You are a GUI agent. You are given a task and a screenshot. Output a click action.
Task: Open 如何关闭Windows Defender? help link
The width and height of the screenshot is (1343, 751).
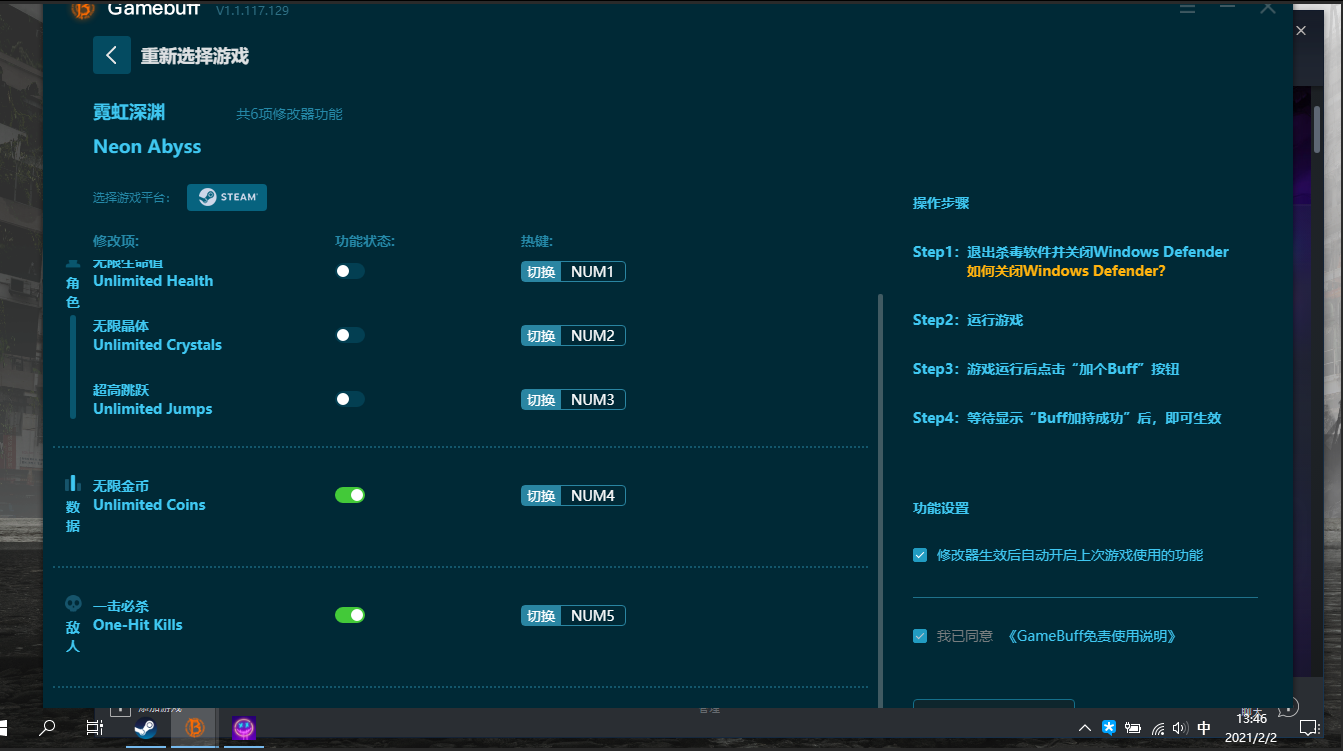pos(1066,271)
